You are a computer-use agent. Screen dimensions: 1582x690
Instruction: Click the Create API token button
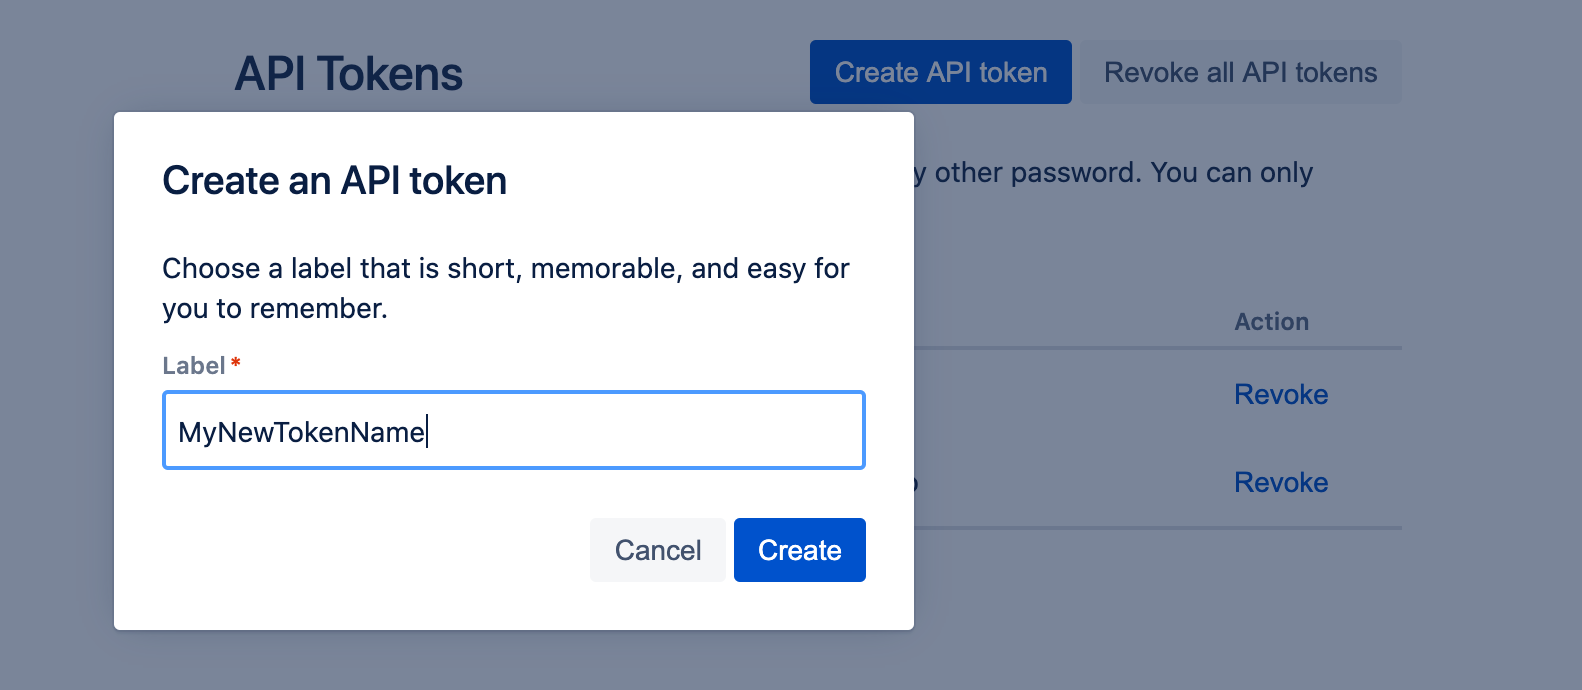click(x=940, y=72)
